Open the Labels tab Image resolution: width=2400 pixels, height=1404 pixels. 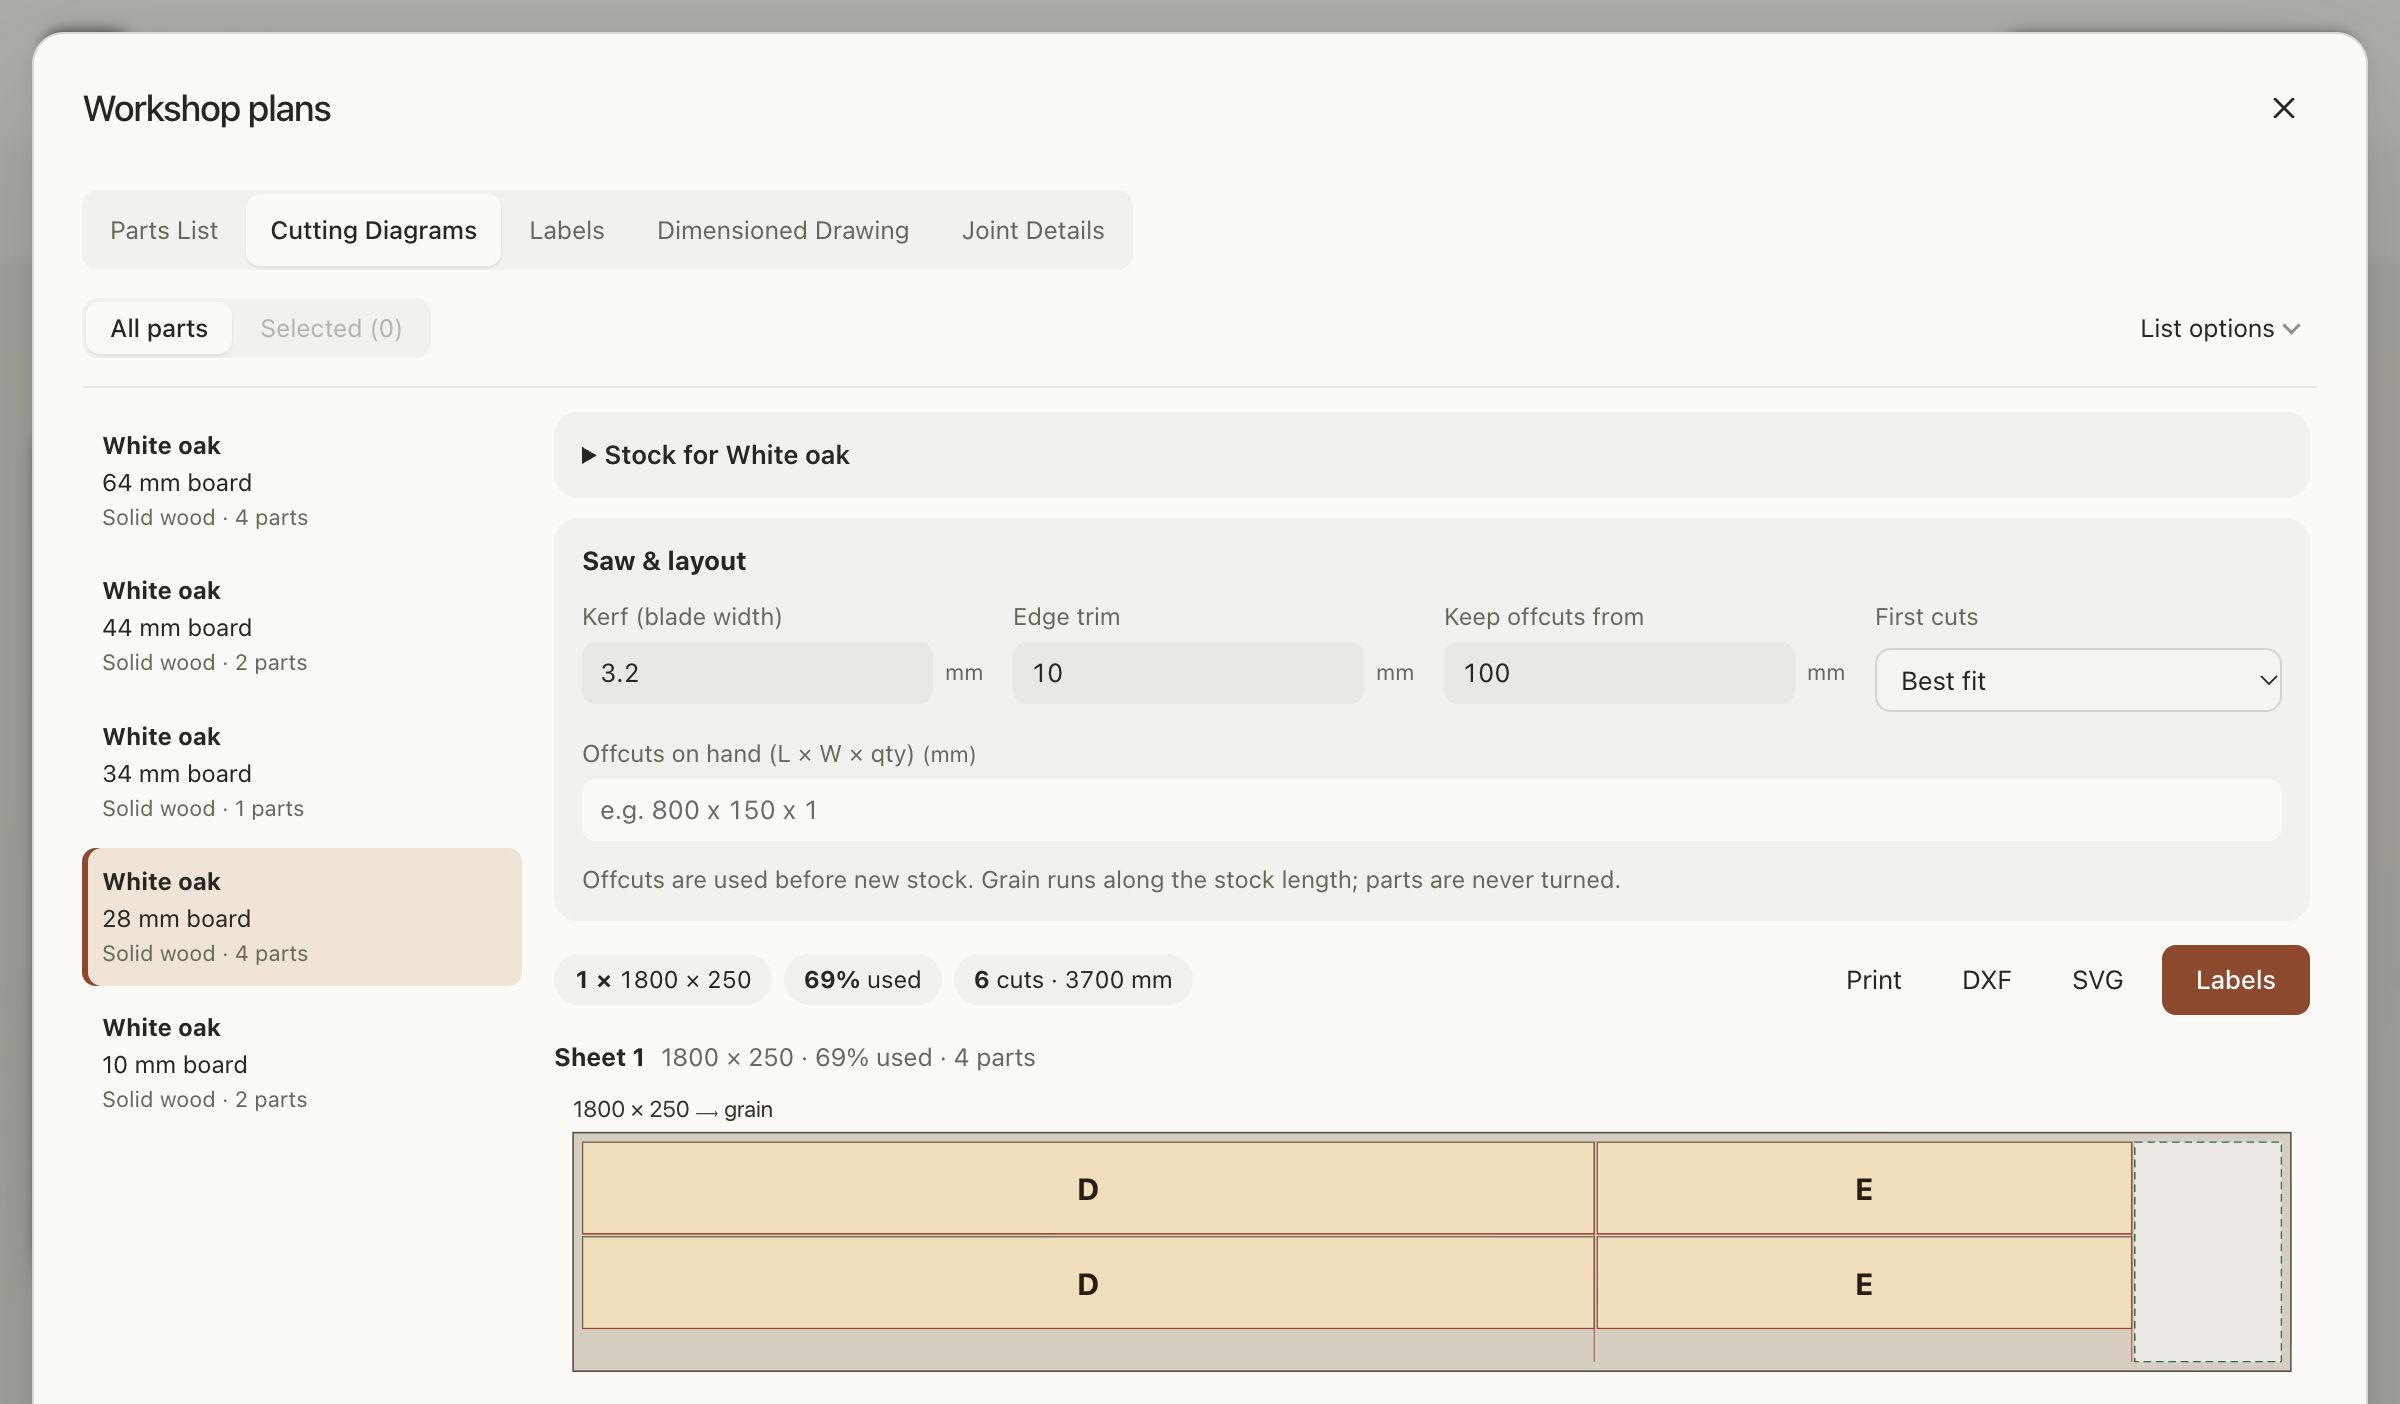(x=567, y=230)
